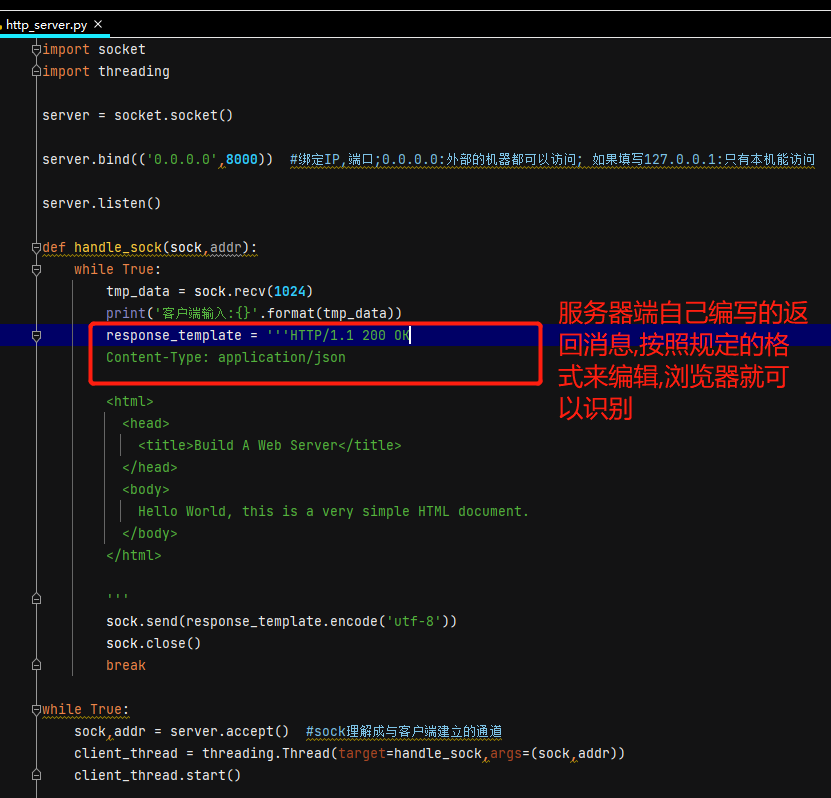831x798 pixels.
Task: Collapse the handle_sock function definition
Action: pos(36,247)
